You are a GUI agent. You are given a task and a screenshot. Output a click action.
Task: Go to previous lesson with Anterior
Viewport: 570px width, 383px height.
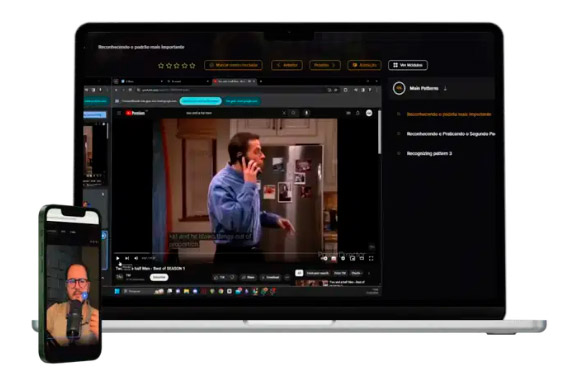(287, 65)
